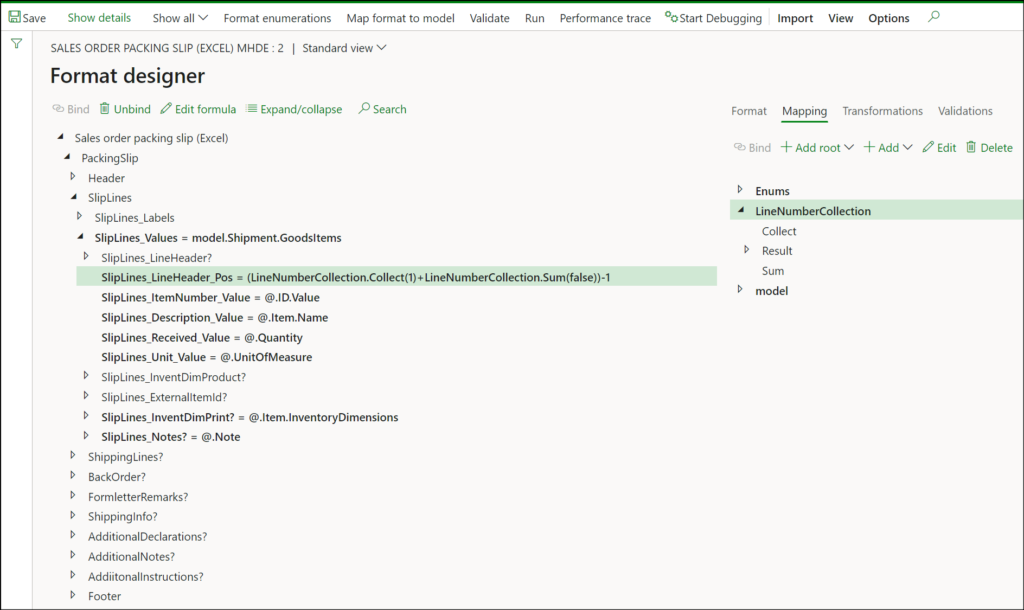
Task: Click Validate in the action bar
Action: point(489,18)
